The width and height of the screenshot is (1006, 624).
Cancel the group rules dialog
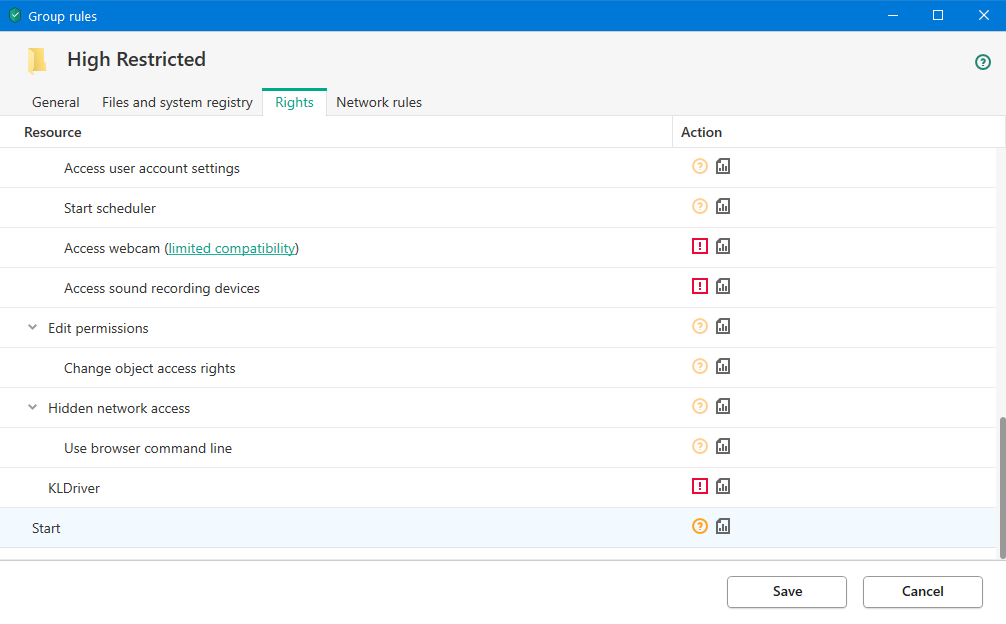(922, 591)
